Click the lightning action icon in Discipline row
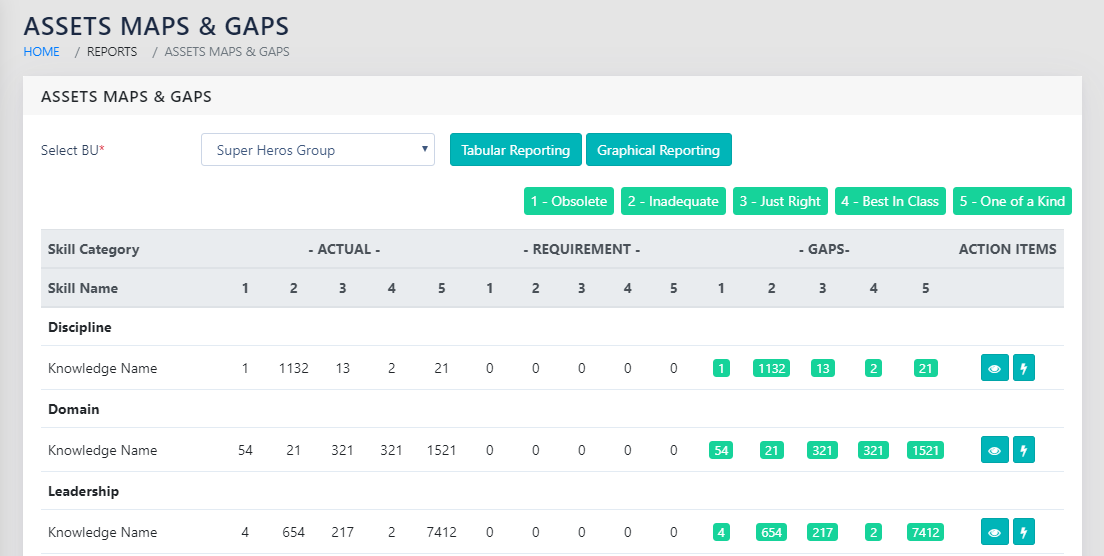The width and height of the screenshot is (1104, 556). tap(1023, 368)
